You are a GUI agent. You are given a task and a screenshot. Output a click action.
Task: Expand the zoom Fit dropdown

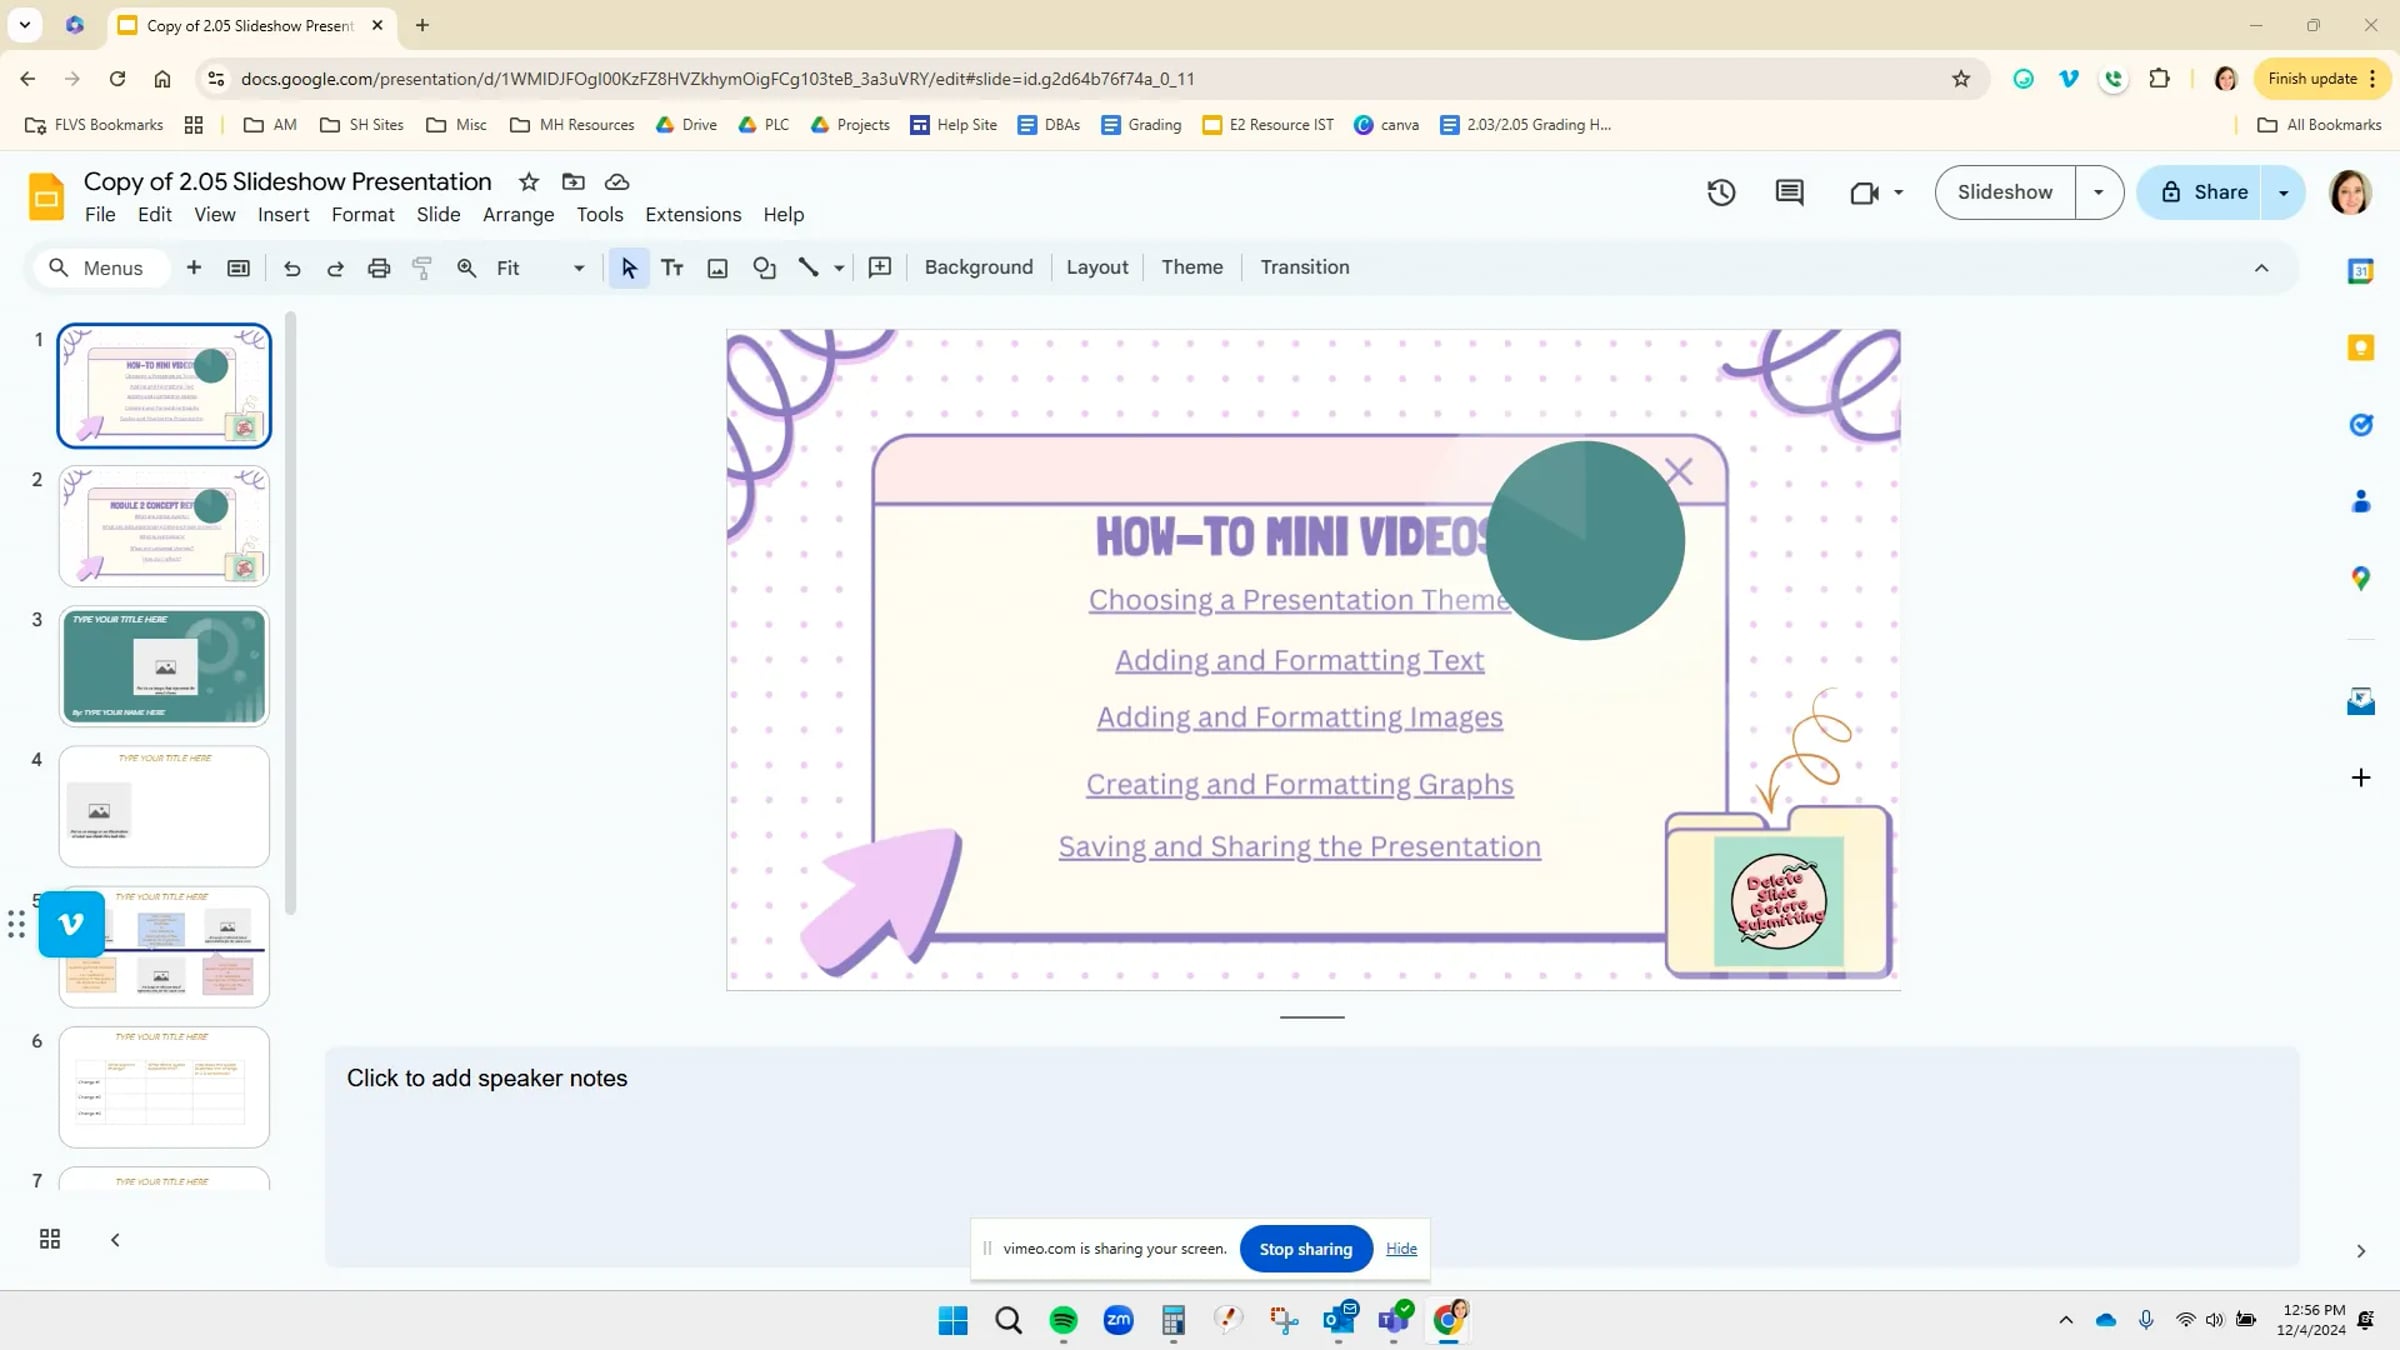[x=578, y=267]
